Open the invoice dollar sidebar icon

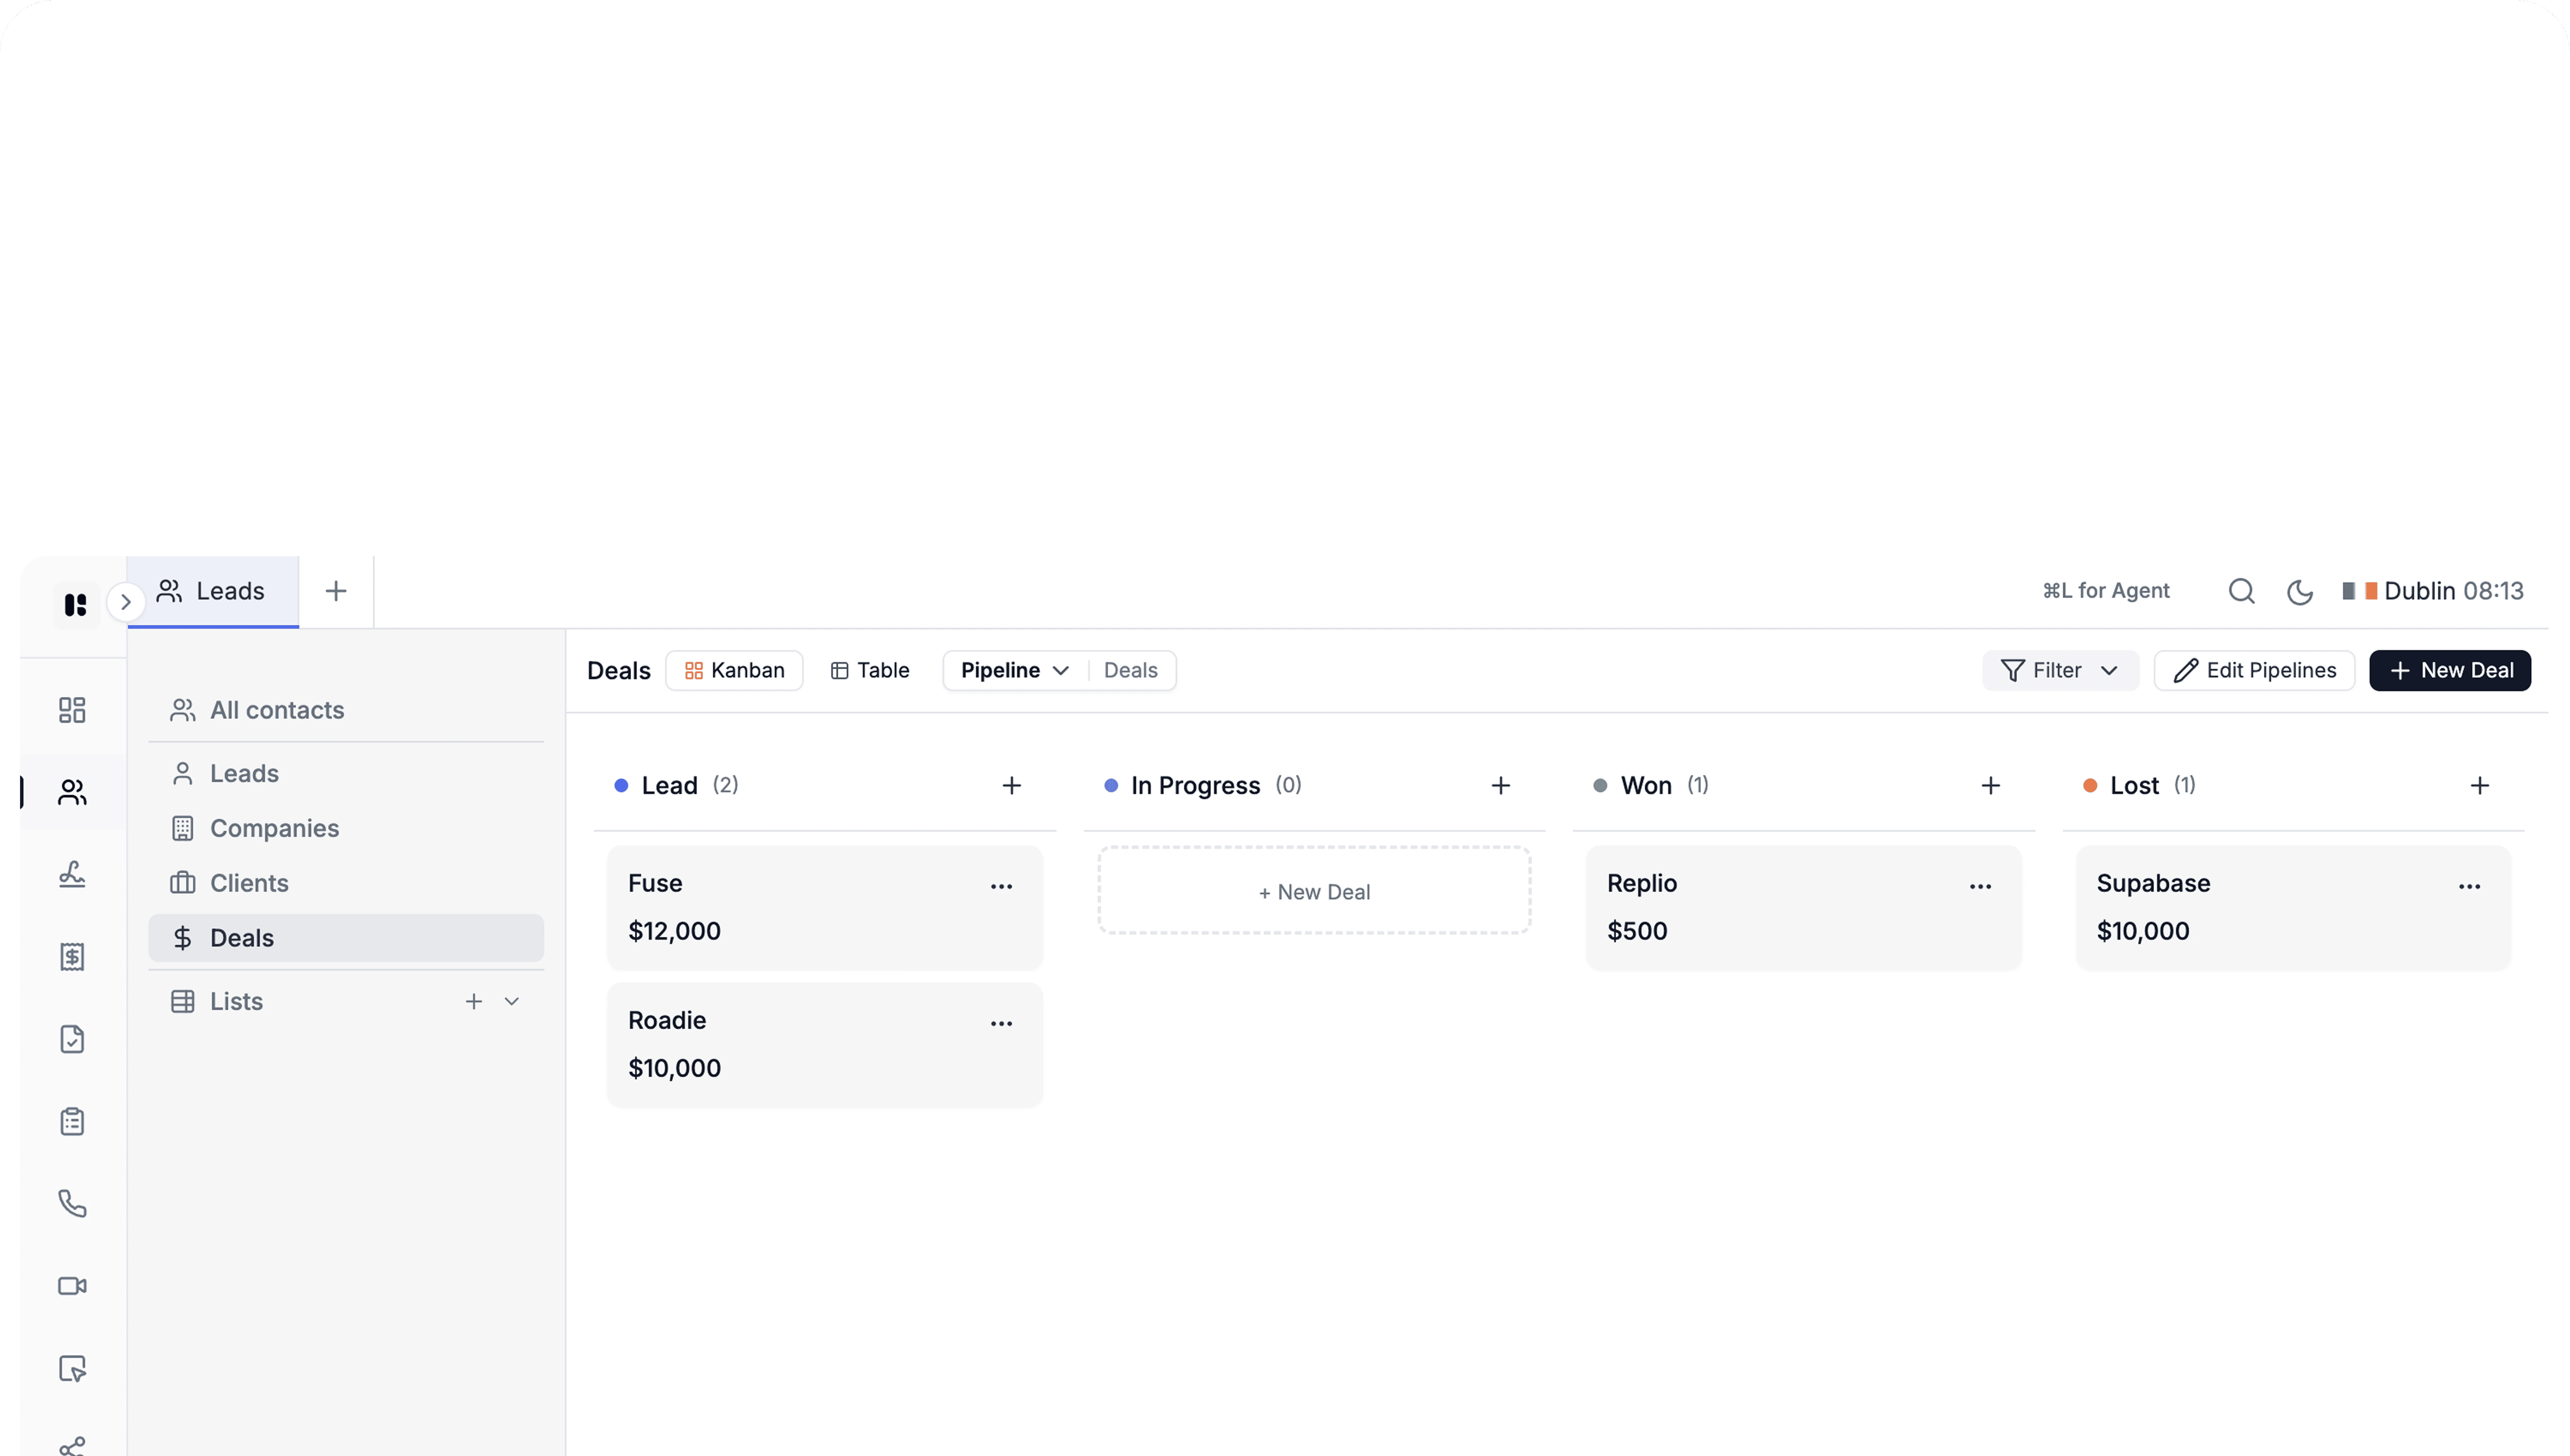[72, 957]
